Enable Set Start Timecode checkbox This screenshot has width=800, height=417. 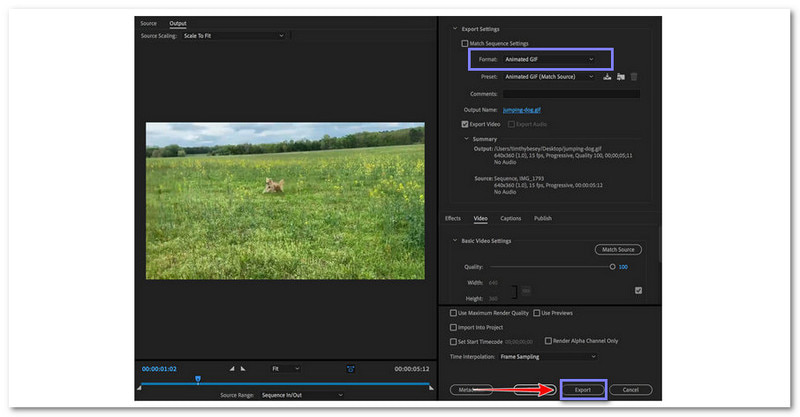[453, 341]
